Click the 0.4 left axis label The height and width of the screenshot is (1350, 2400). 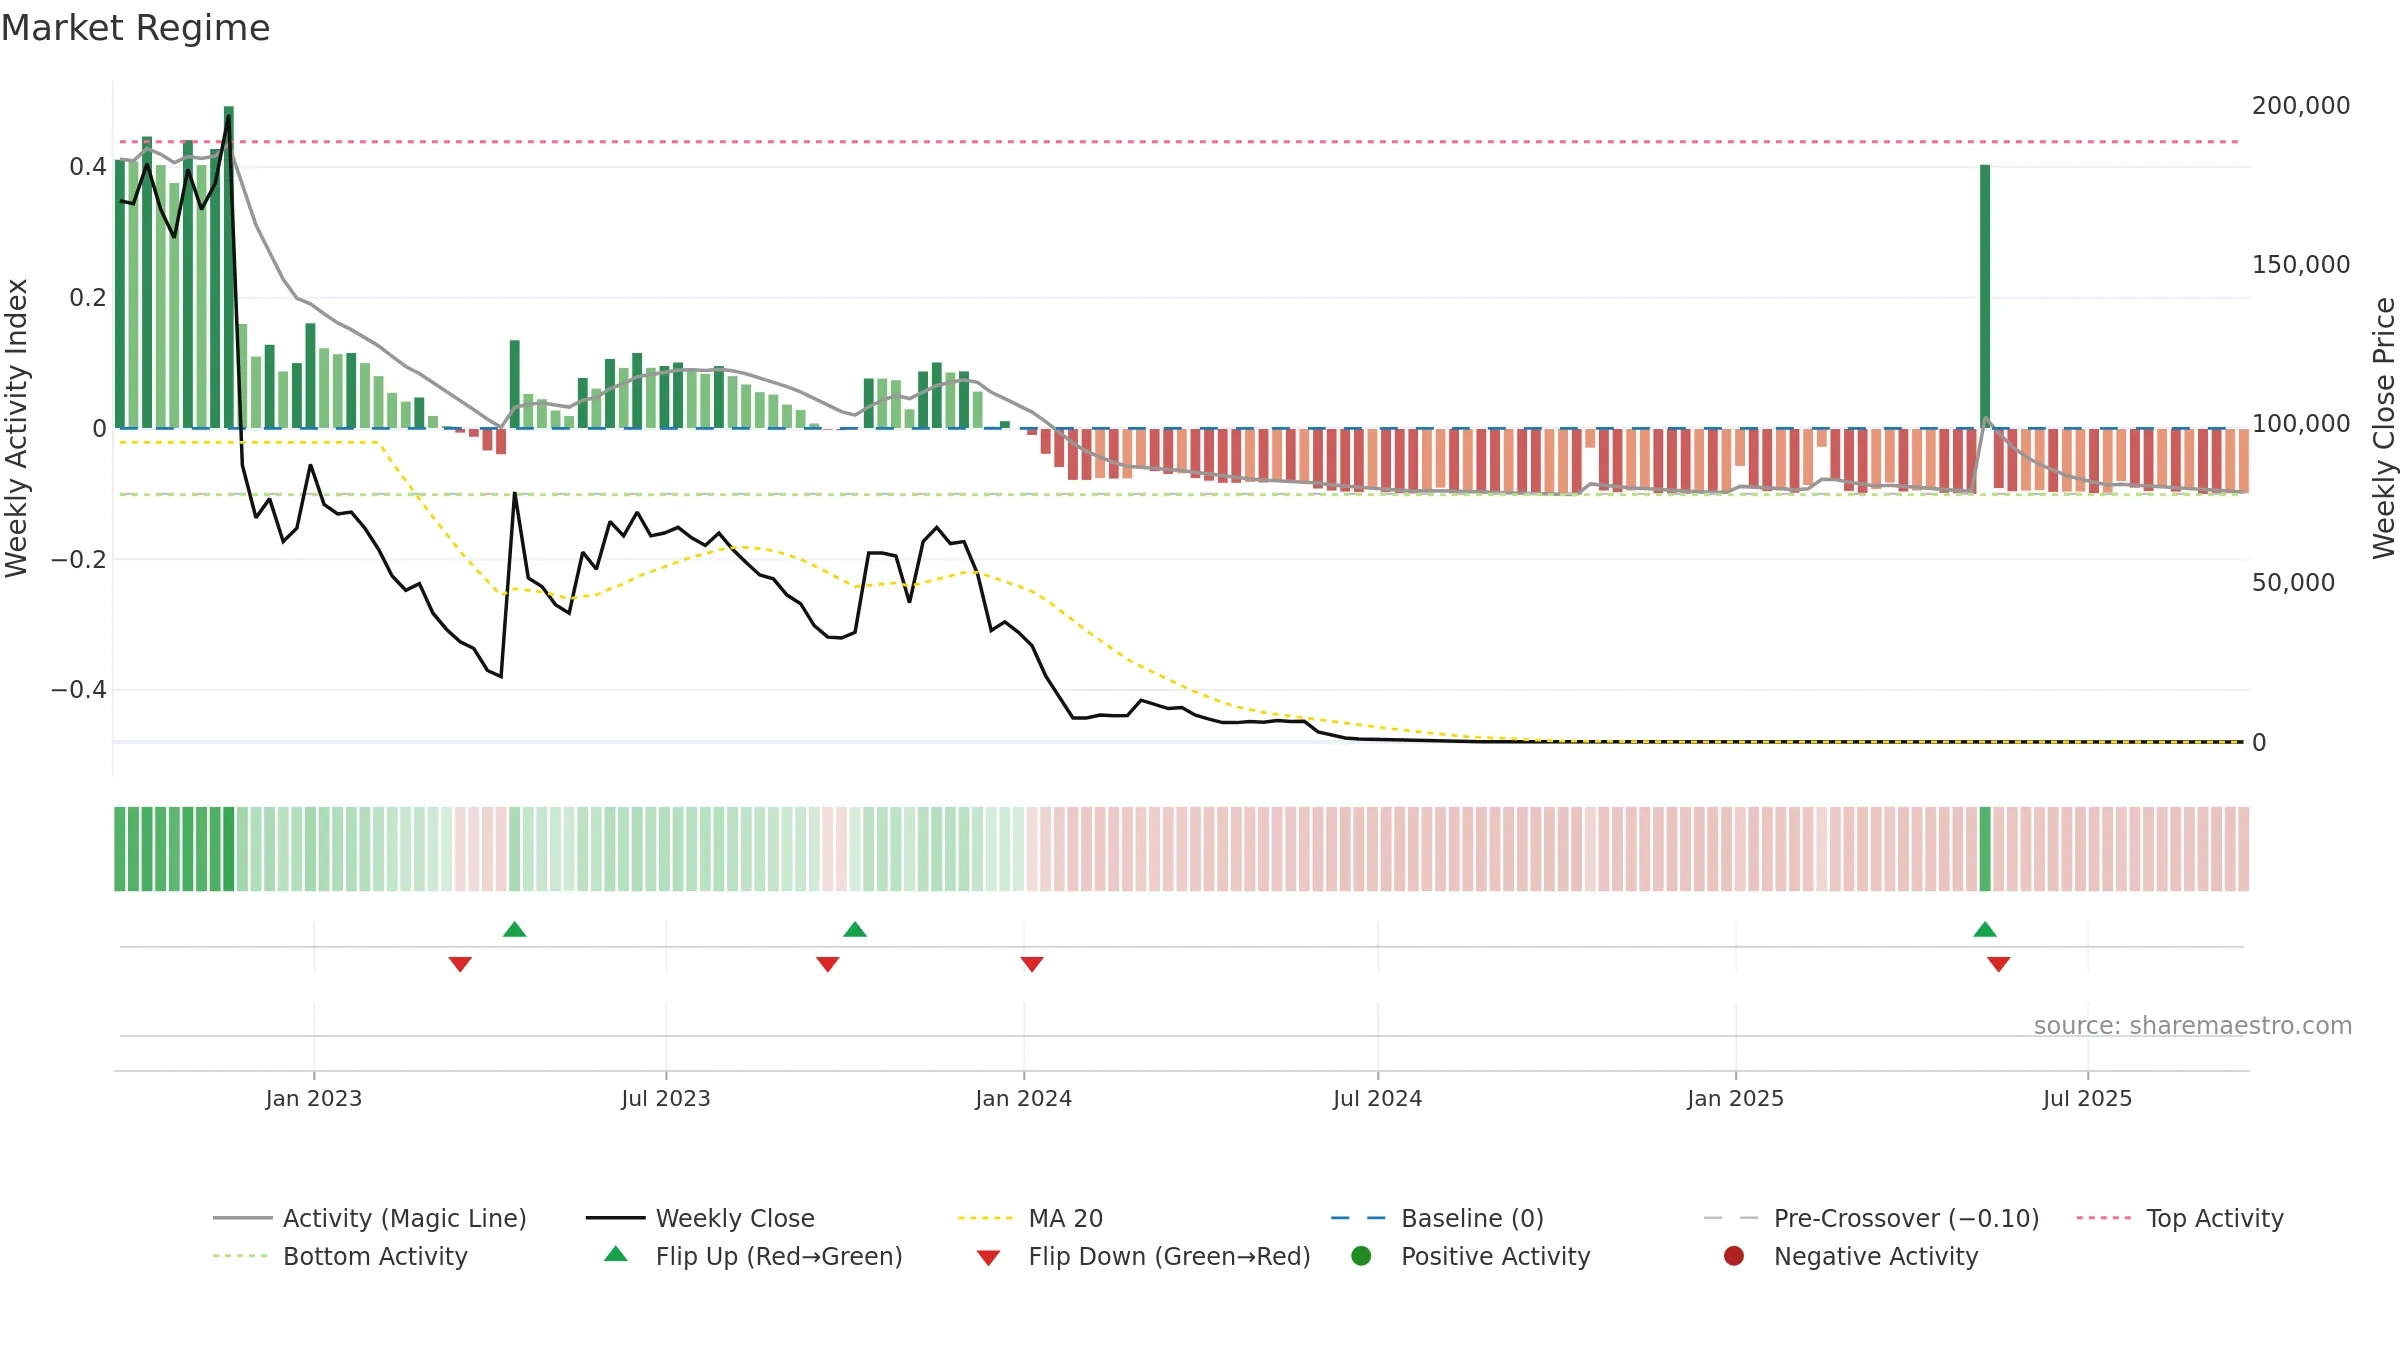click(x=88, y=167)
